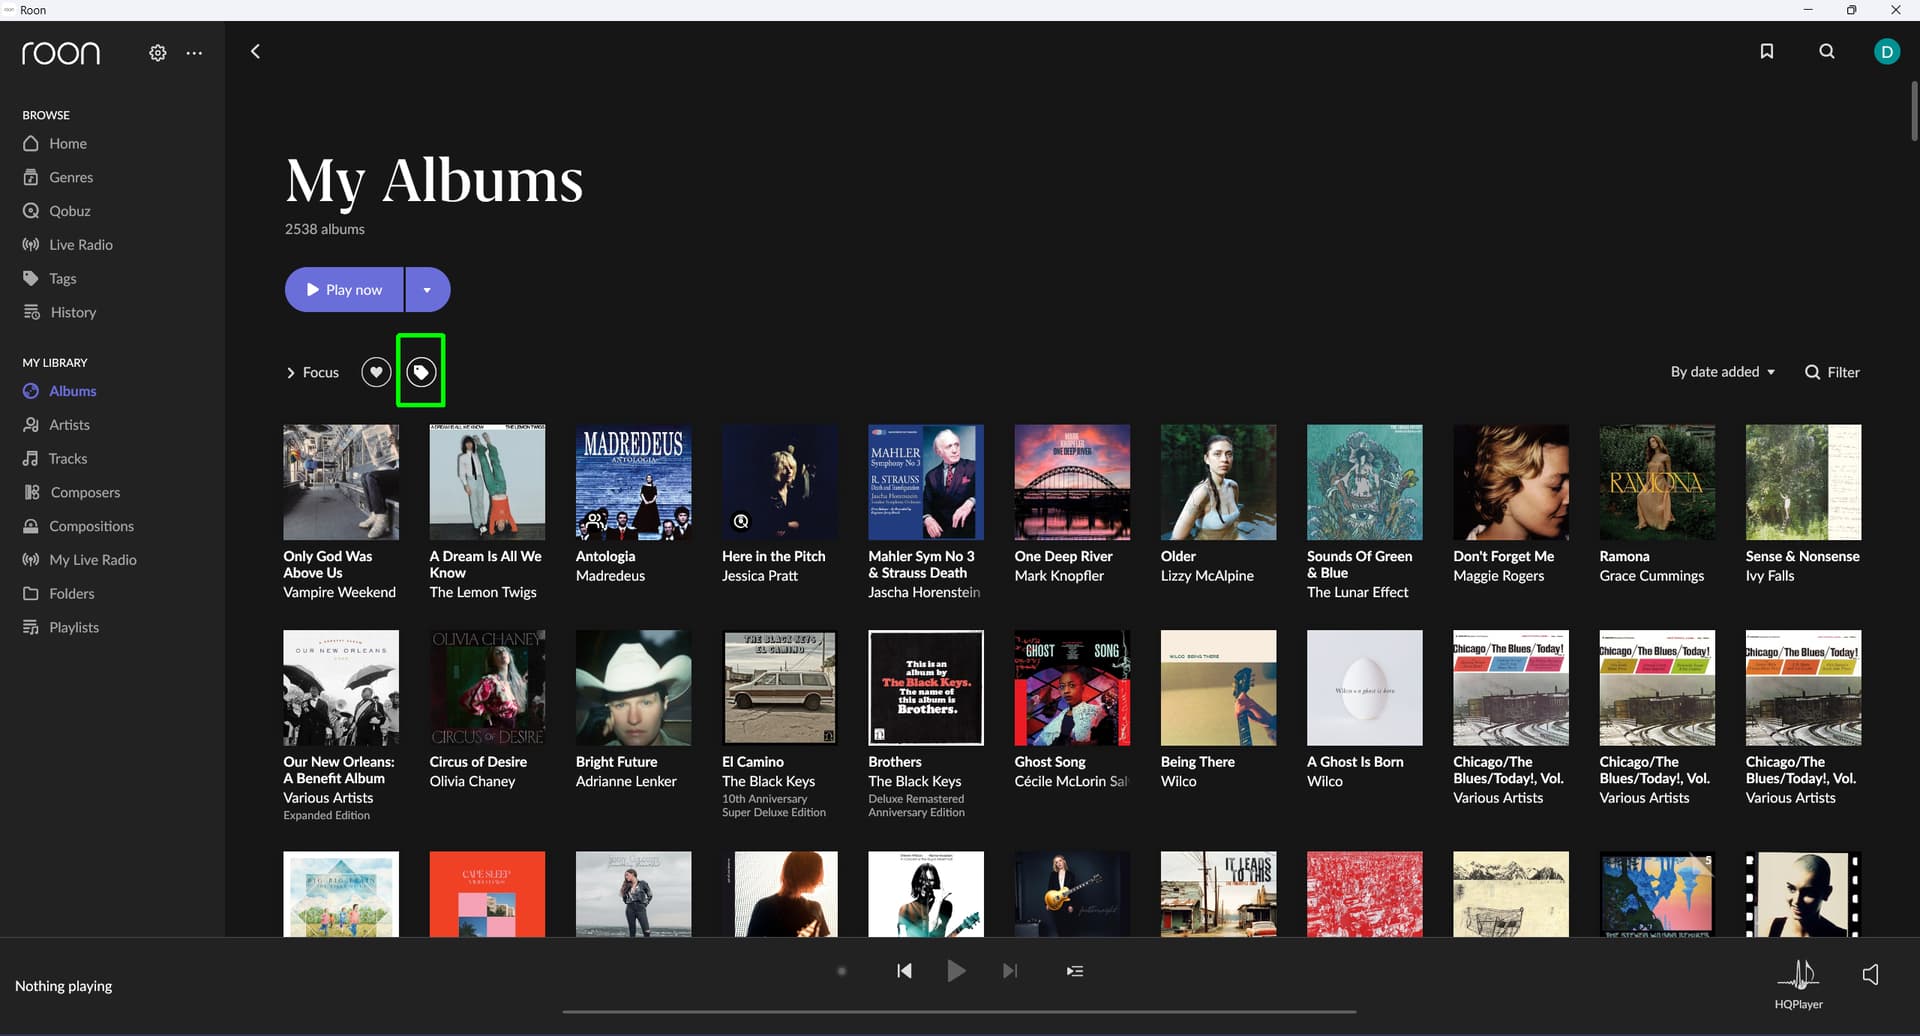Open Don't Forget Me album cover

point(1511,482)
